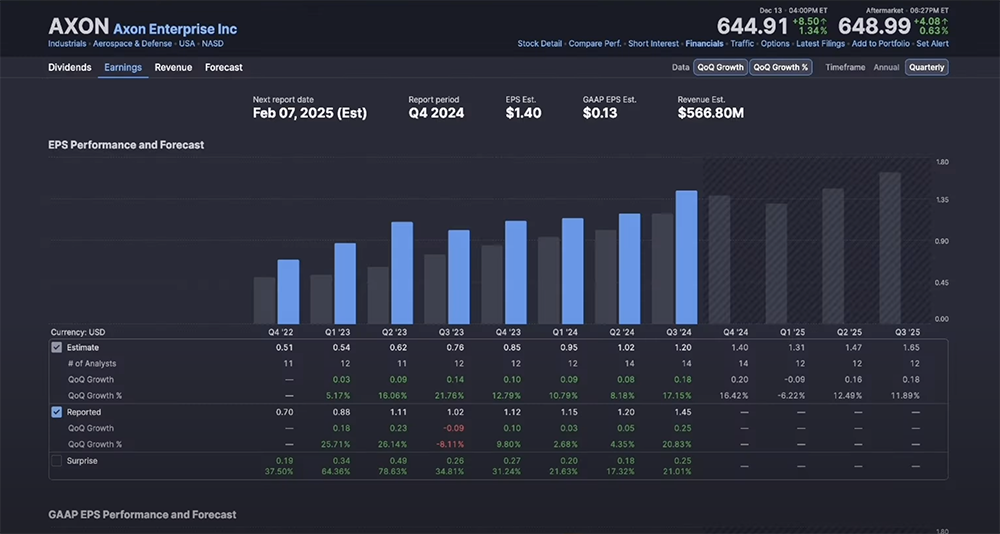Click the aftermarket price 648.99
The image size is (1000, 534).
pyautogui.click(x=874, y=26)
